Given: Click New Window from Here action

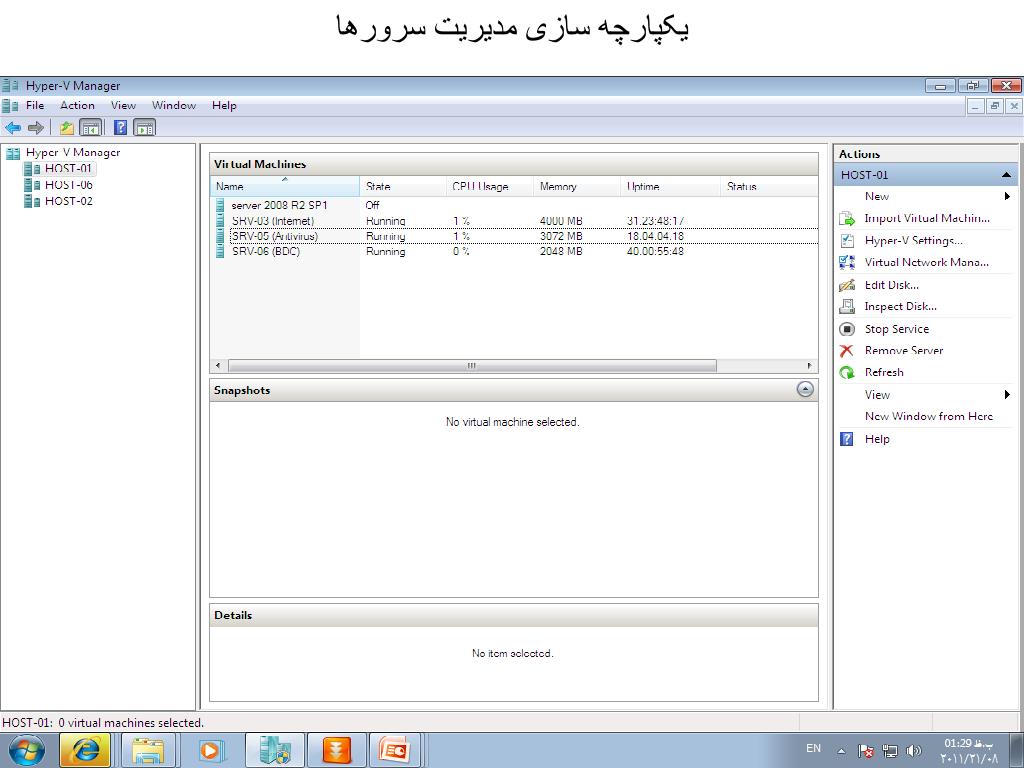Looking at the screenshot, I should 929,417.
